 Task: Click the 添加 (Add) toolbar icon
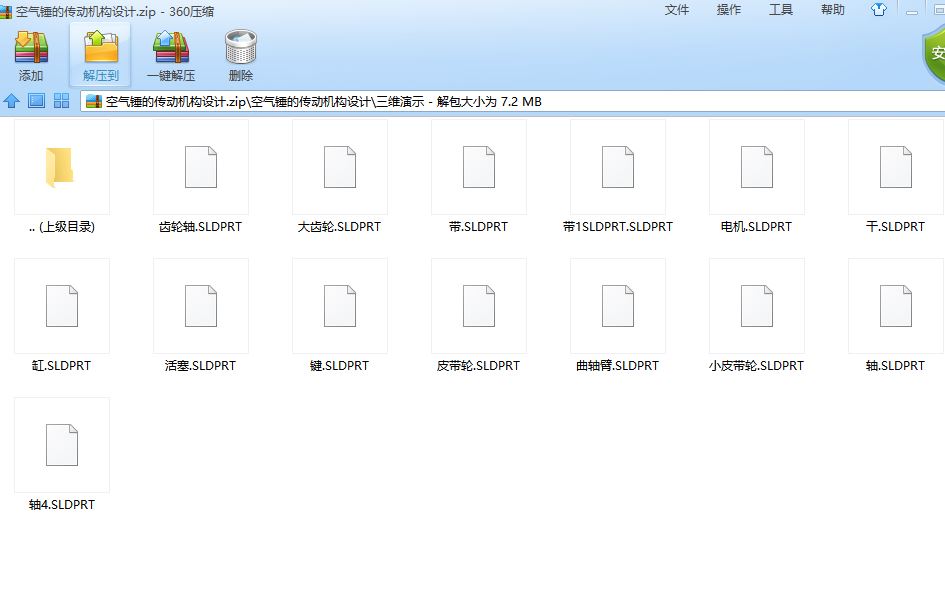click(x=31, y=48)
